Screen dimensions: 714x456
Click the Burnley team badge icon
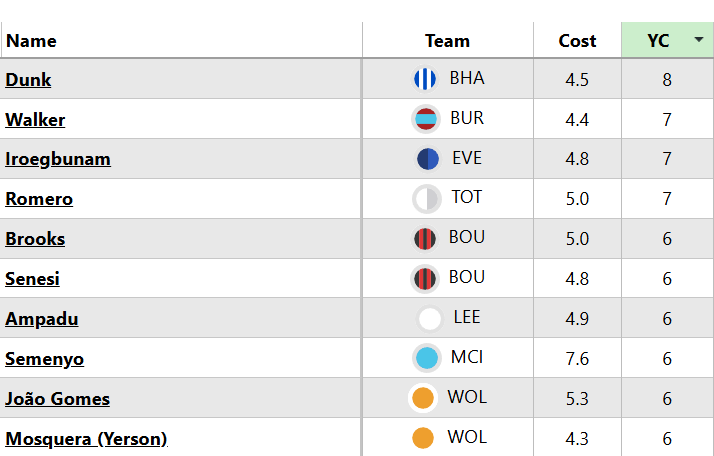[x=426, y=119]
